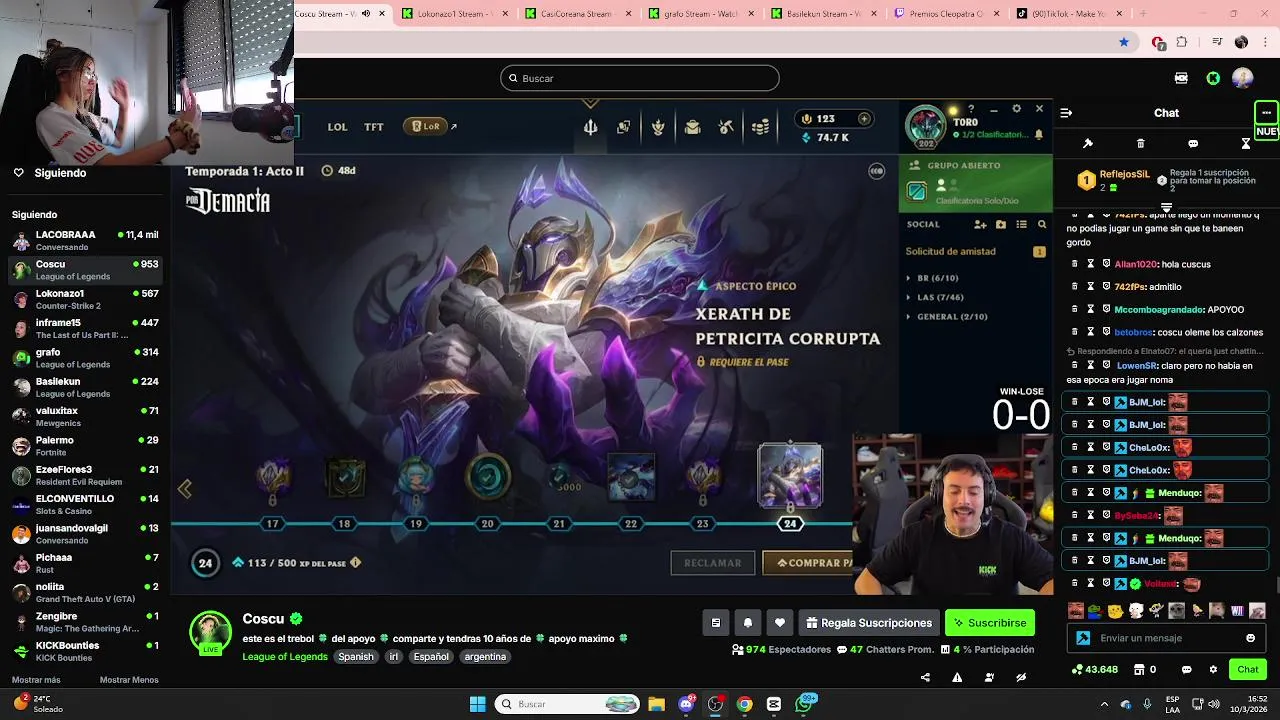Open the LoL client home (crossed swords) icon
The width and height of the screenshot is (1280, 720).
(590, 127)
